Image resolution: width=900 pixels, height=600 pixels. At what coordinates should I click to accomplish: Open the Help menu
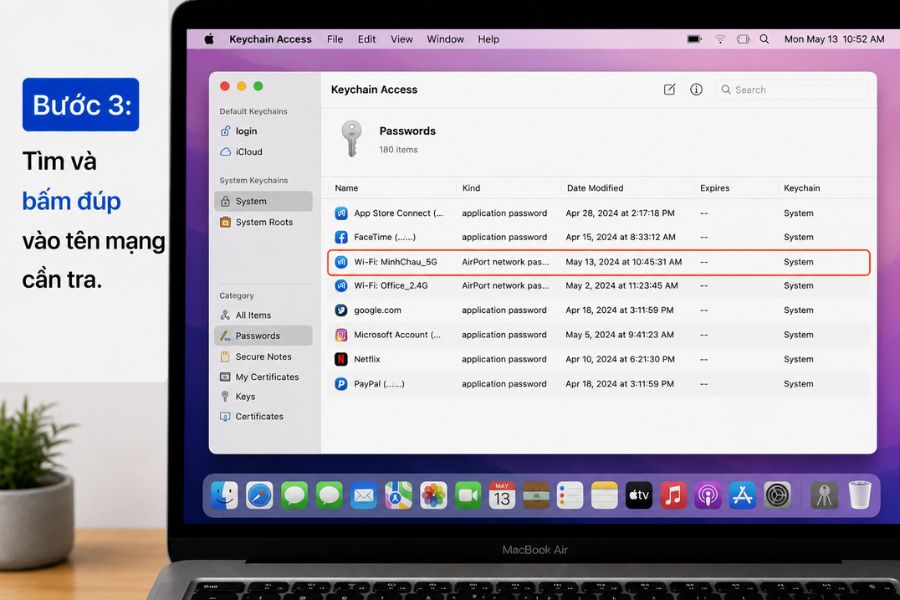tap(488, 39)
